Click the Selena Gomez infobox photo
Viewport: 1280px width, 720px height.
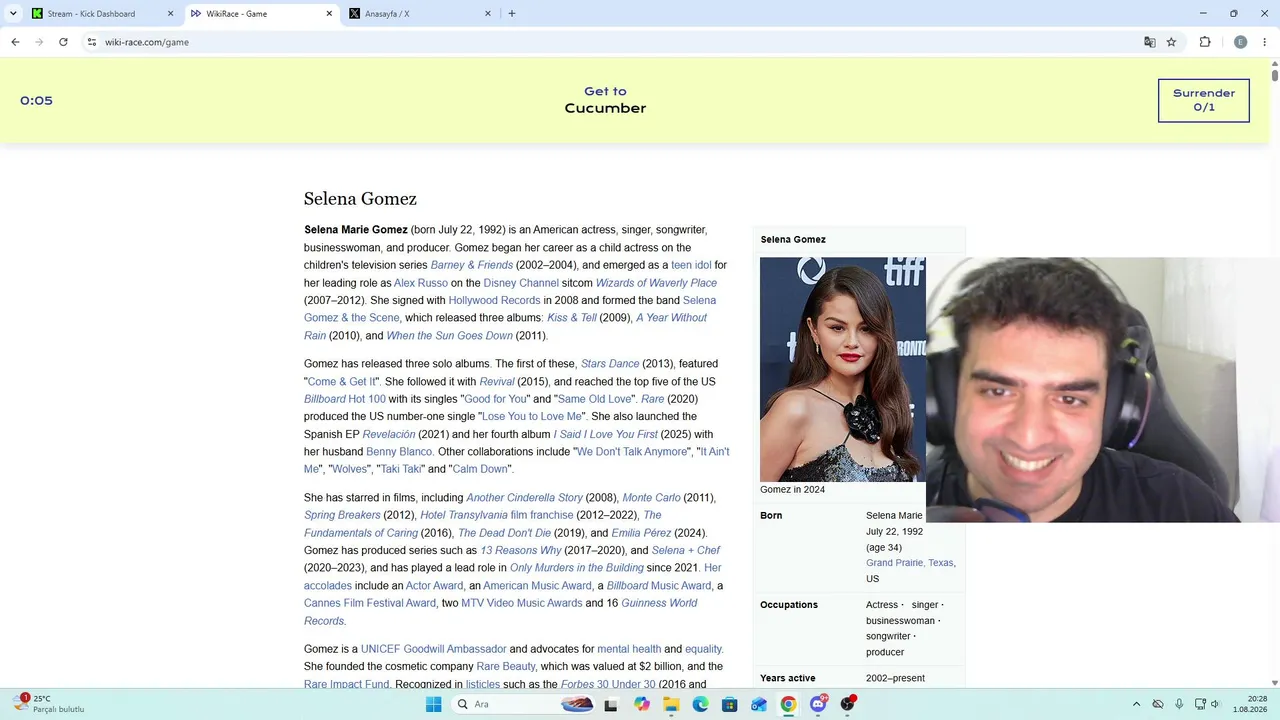[843, 369]
